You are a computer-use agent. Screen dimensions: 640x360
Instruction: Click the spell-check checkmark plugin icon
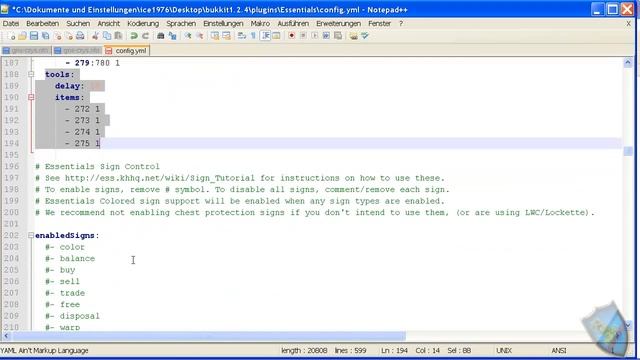(x=365, y=36)
